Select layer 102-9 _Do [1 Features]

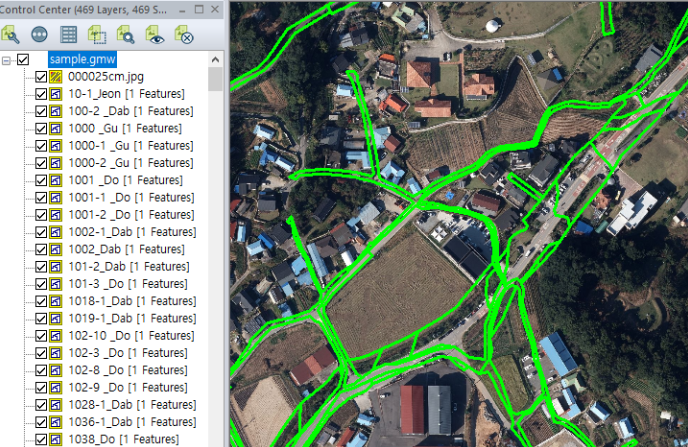128,388
